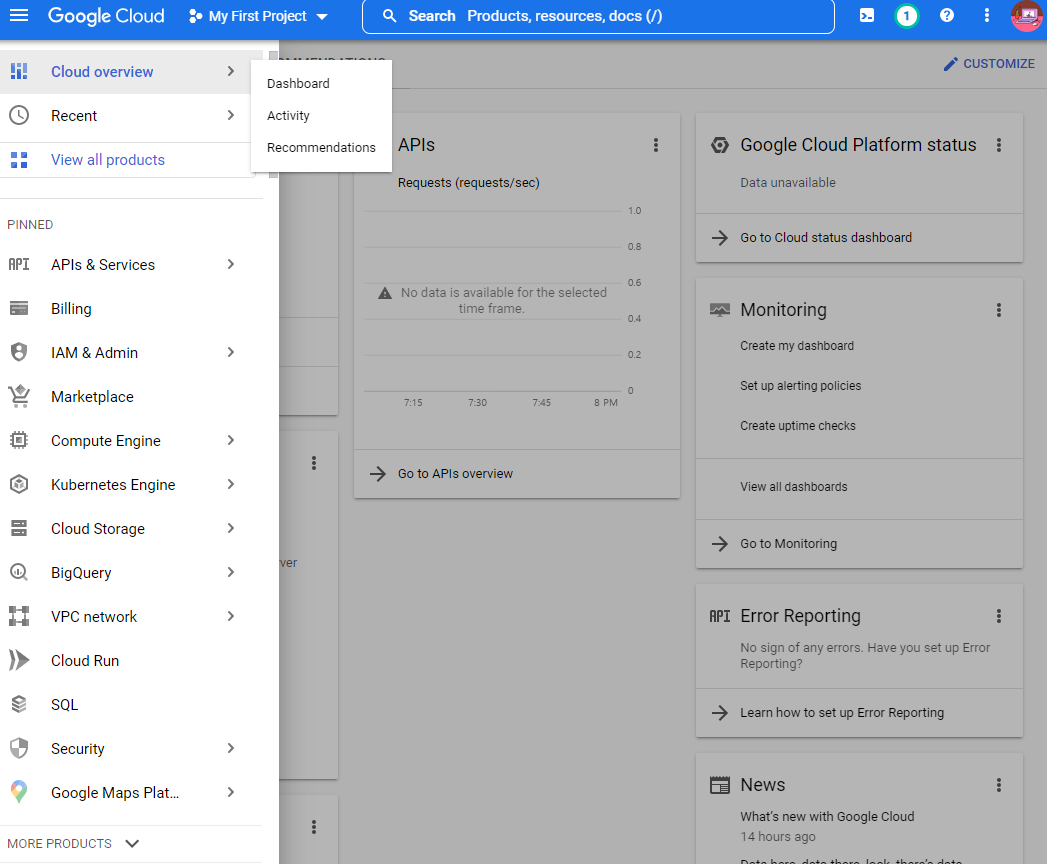Click the Cloud Run icon
Screen dimensions: 1047x864
tap(19, 660)
